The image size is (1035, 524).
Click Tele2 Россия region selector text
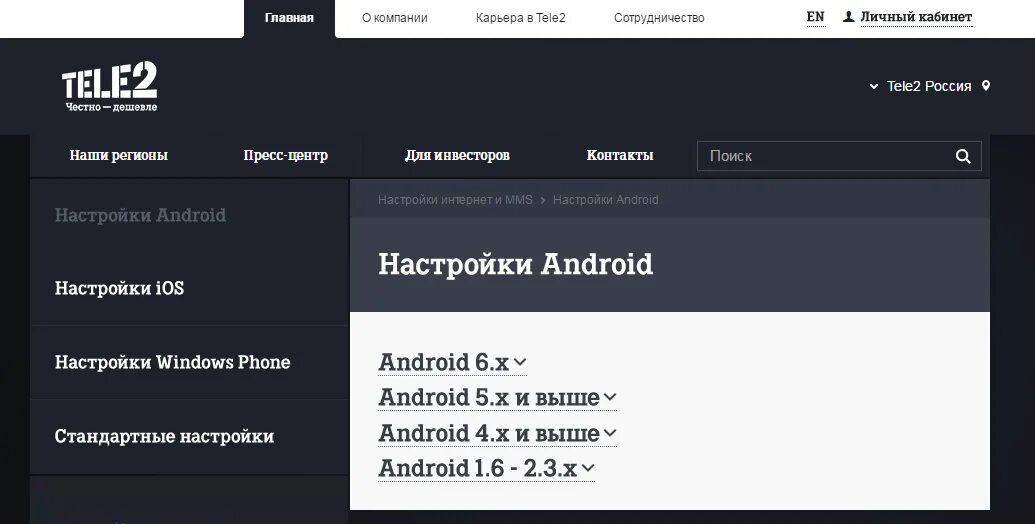click(x=929, y=86)
